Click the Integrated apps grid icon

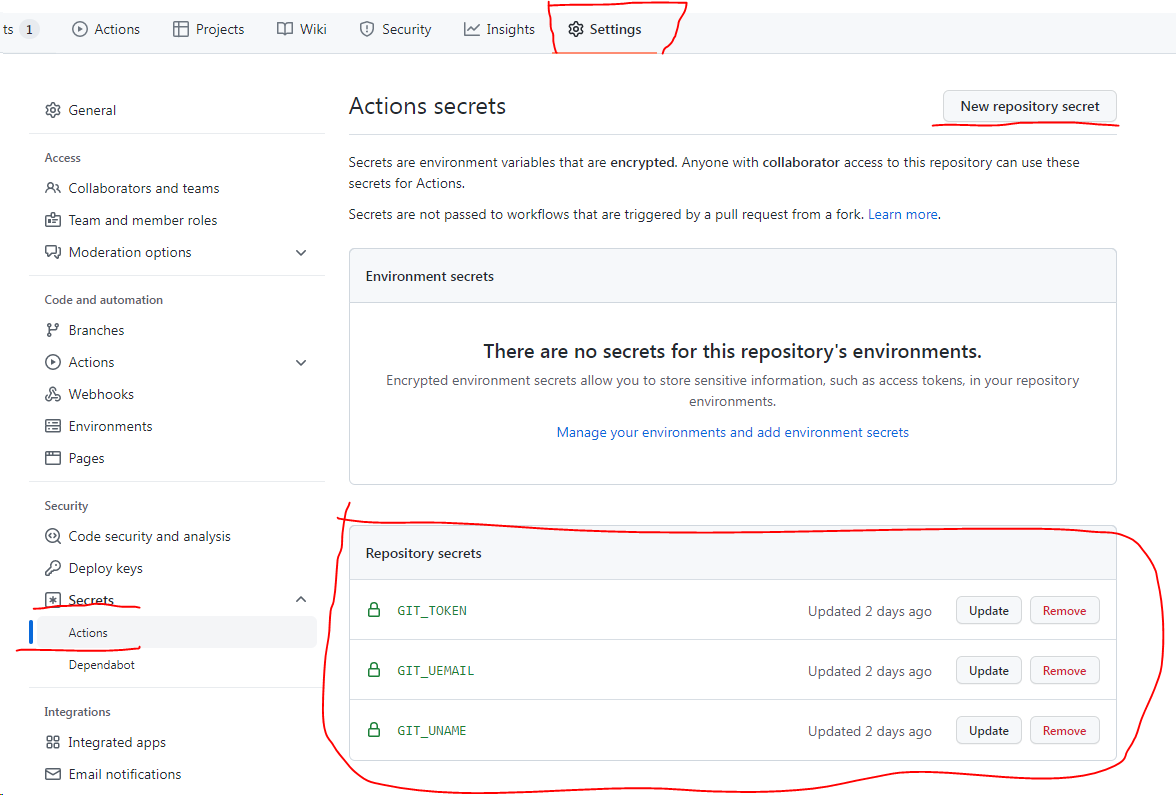pyautogui.click(x=52, y=742)
